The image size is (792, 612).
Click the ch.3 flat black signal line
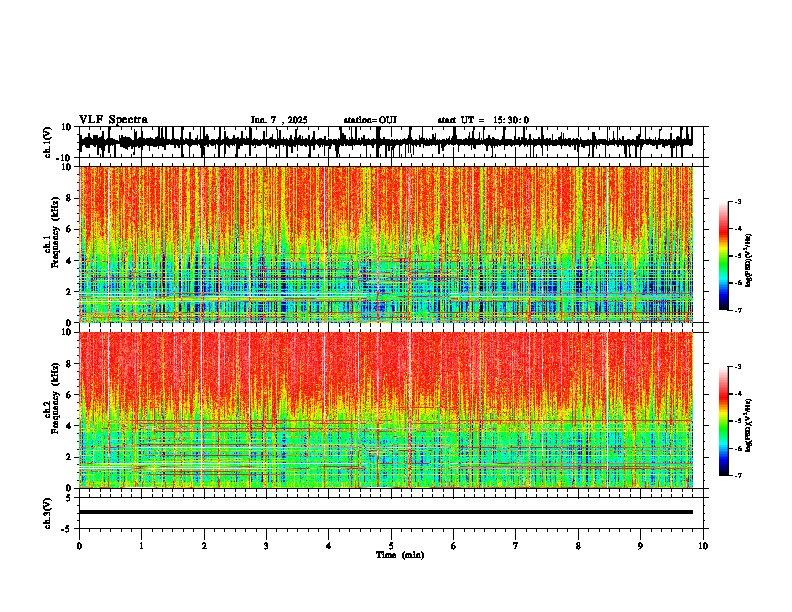coord(385,512)
